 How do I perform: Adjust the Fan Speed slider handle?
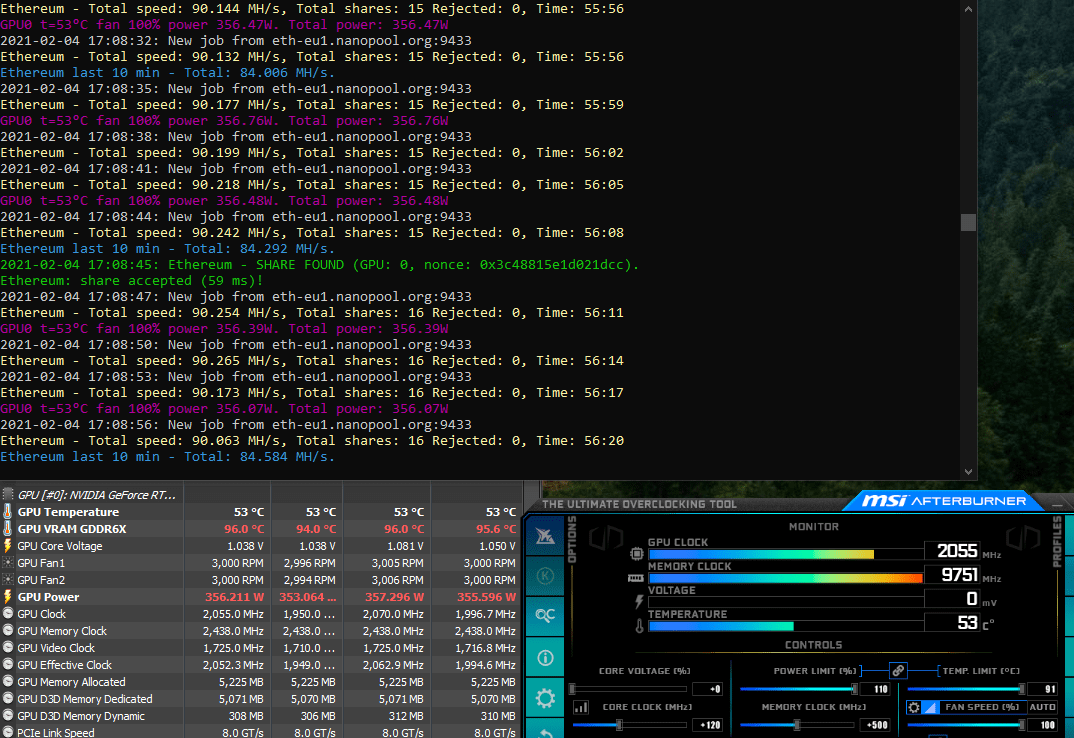[x=1022, y=724]
